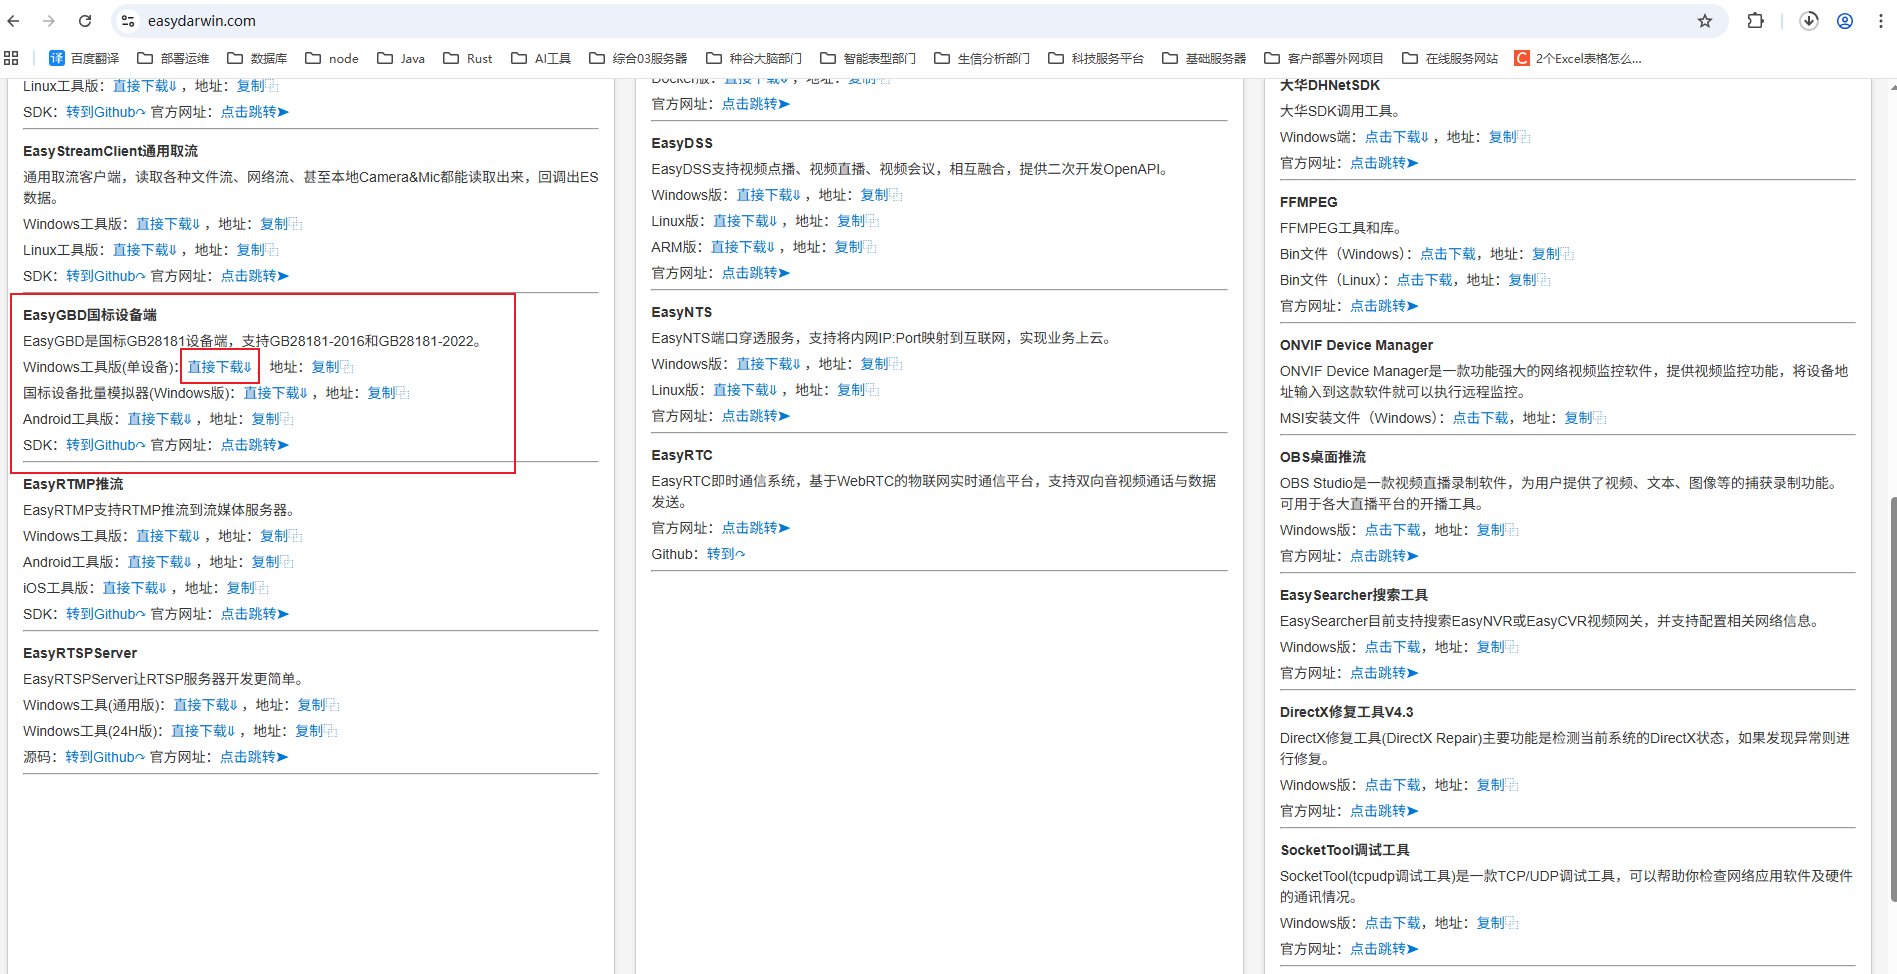Open EasyGBD SDK 转到Github link
1897x974 pixels.
pyautogui.click(x=106, y=445)
